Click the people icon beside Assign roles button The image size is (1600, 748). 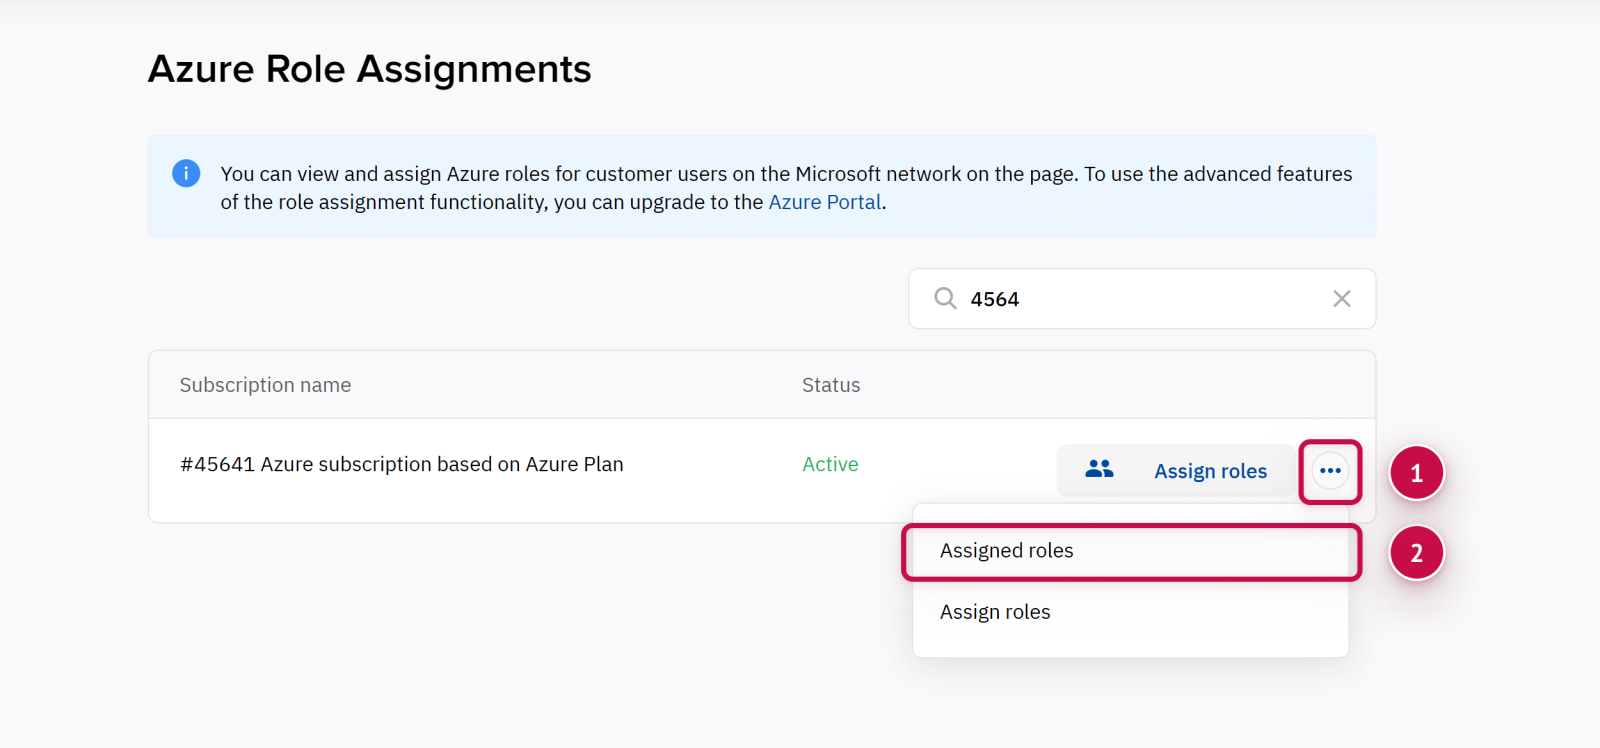click(x=1099, y=469)
